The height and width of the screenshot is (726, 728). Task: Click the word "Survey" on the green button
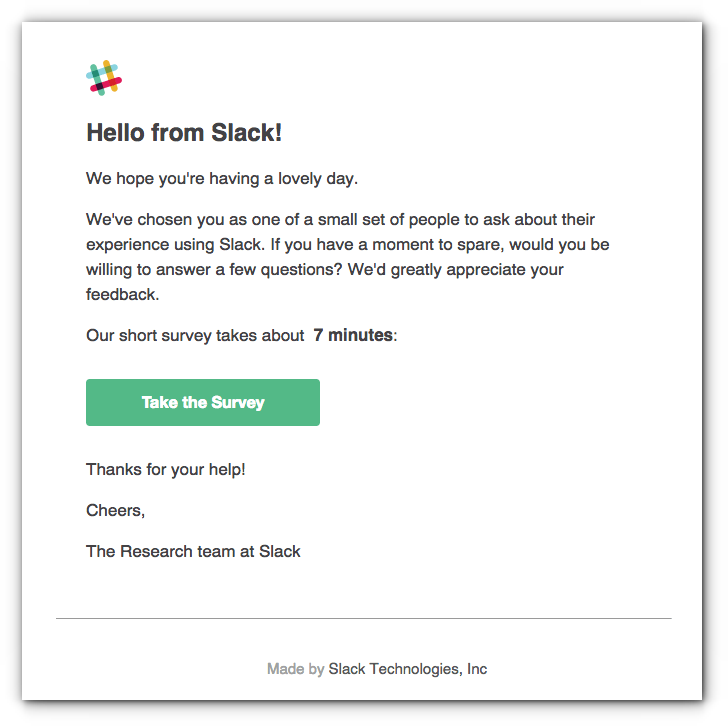(x=238, y=402)
